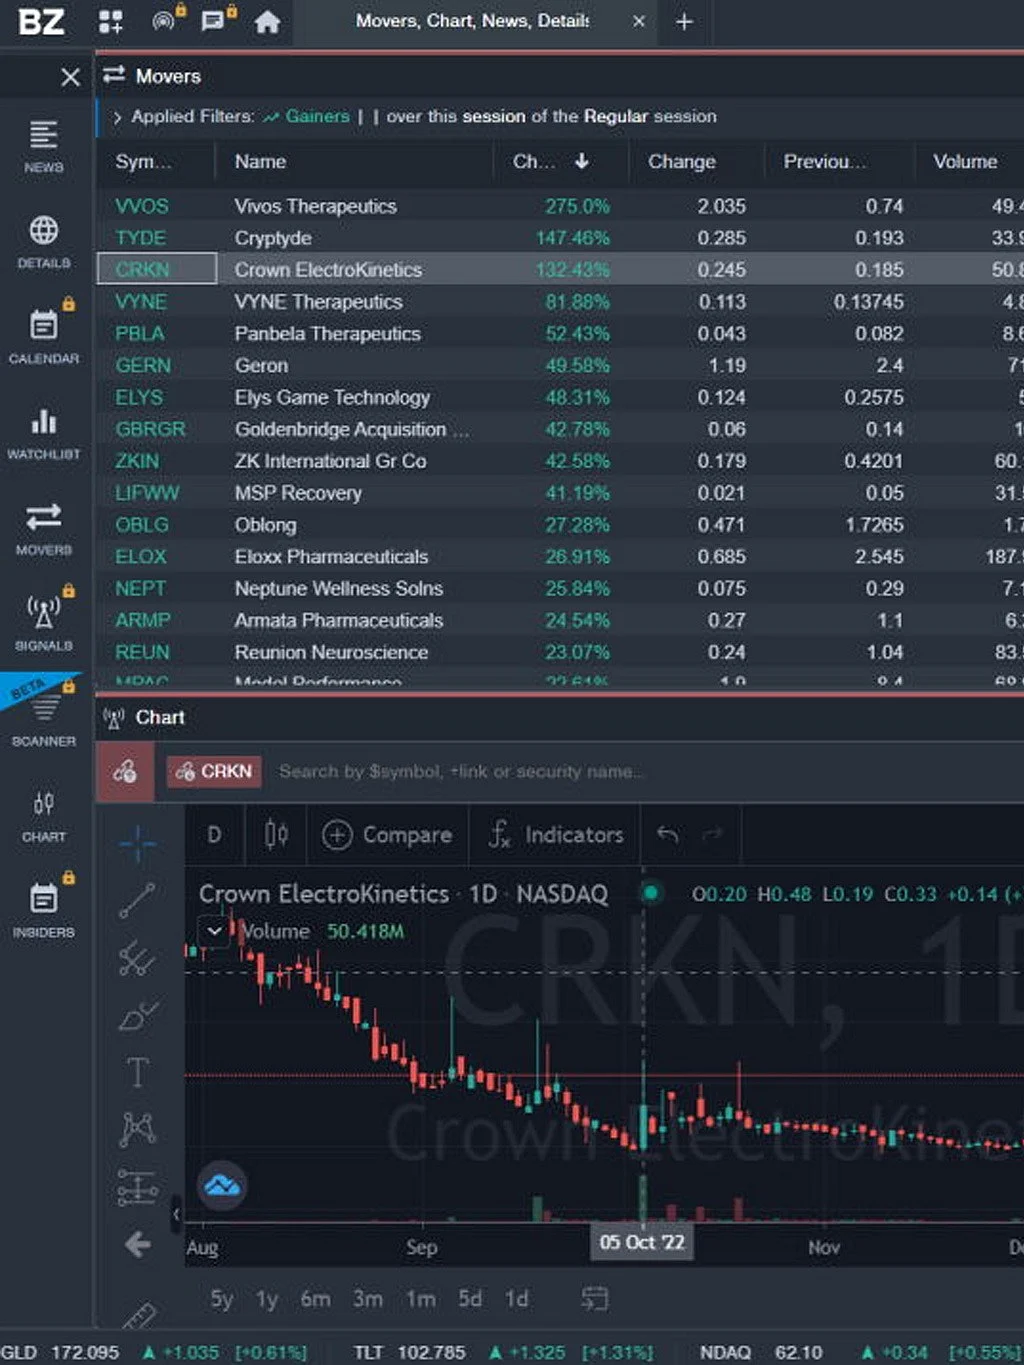Select the OBLG ticker symbol
Viewport: 1024px width, 1365px height.
tap(142, 525)
